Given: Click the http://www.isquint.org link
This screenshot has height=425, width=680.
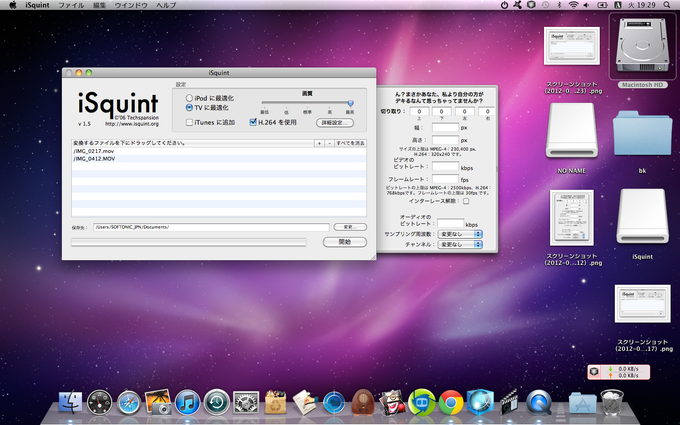Looking at the screenshot, I should click(x=132, y=124).
